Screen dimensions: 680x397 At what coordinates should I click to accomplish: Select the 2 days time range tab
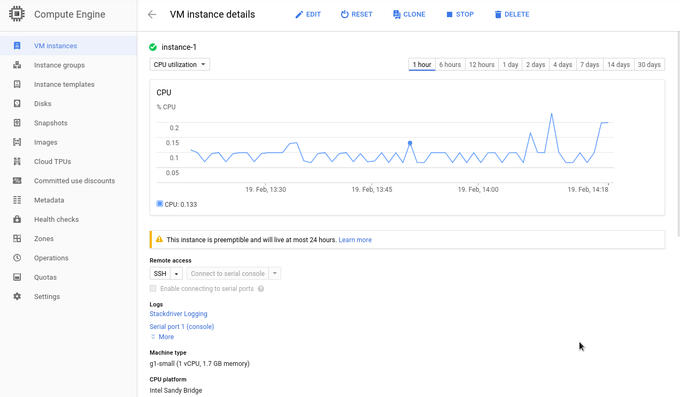(536, 64)
